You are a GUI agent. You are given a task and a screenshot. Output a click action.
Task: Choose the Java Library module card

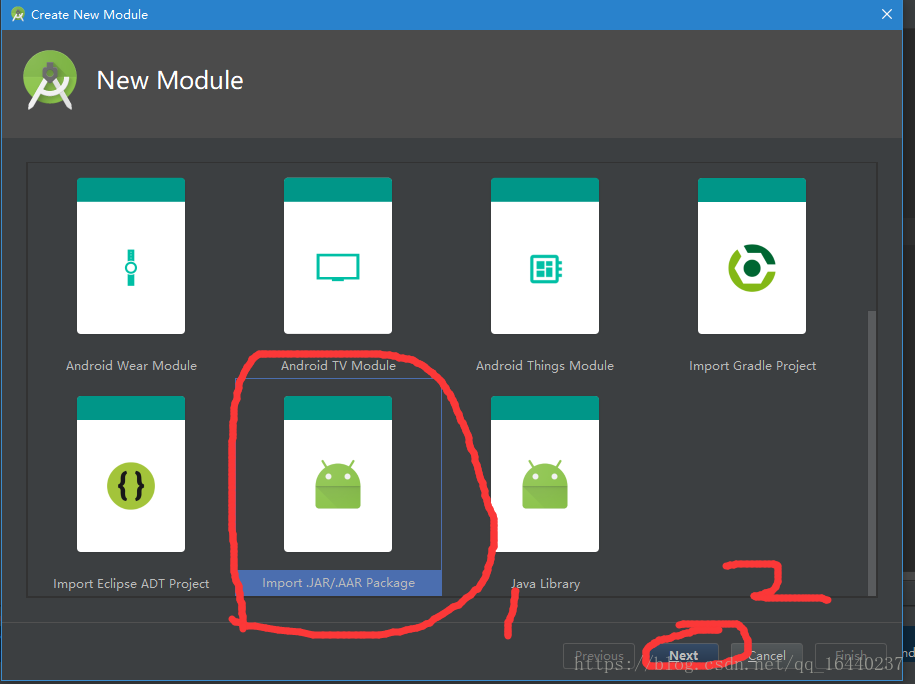click(x=544, y=474)
